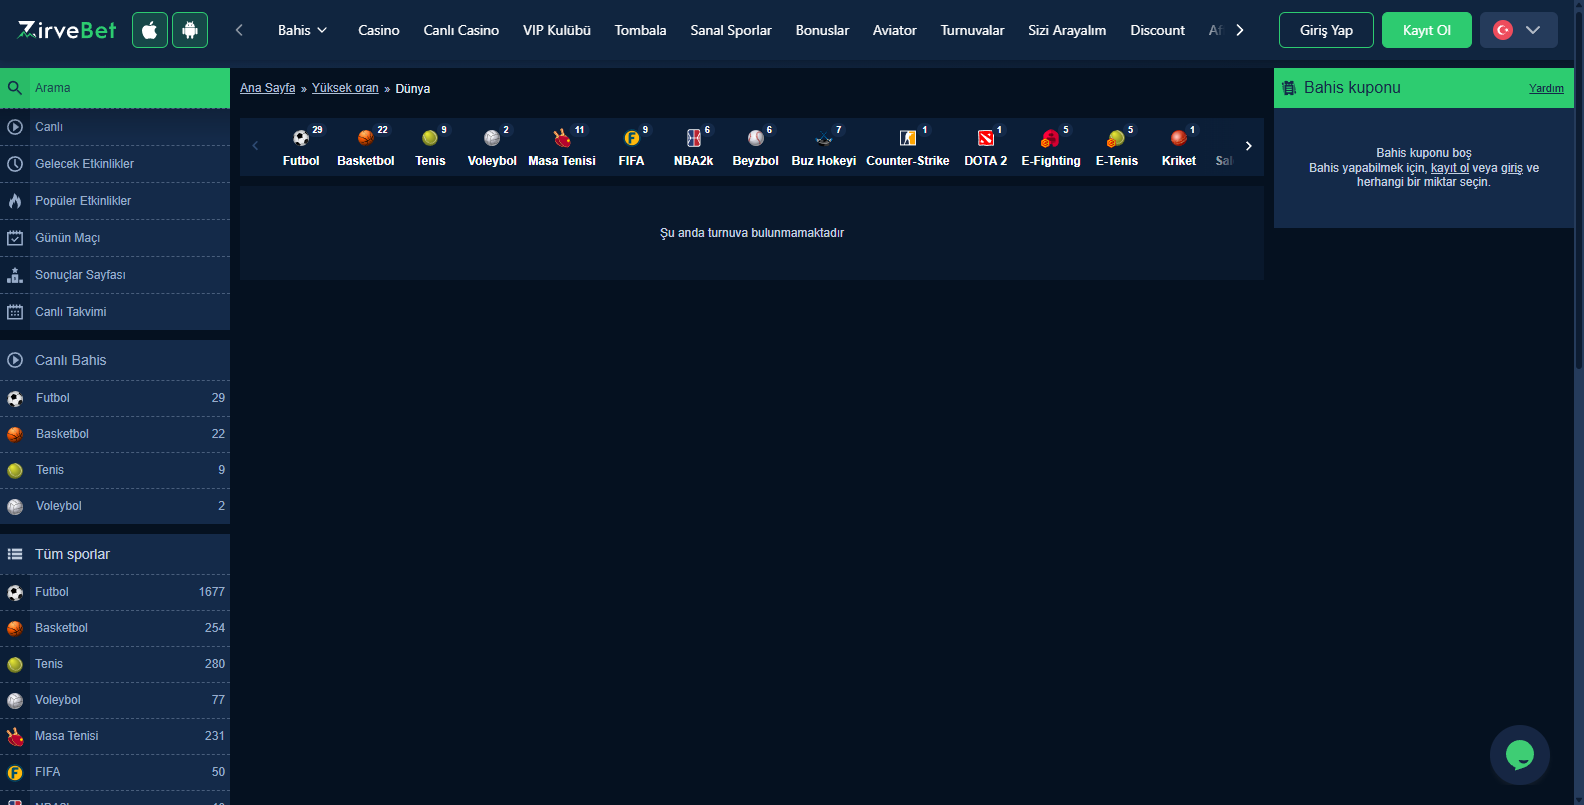Pick Beyzbol in the sports carousel
Image resolution: width=1584 pixels, height=805 pixels.
(755, 147)
